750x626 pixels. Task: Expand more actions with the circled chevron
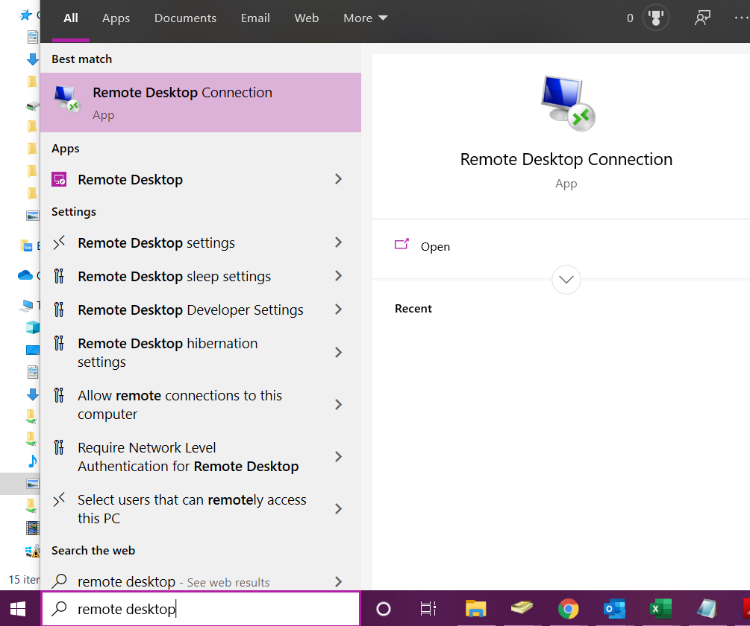point(566,280)
